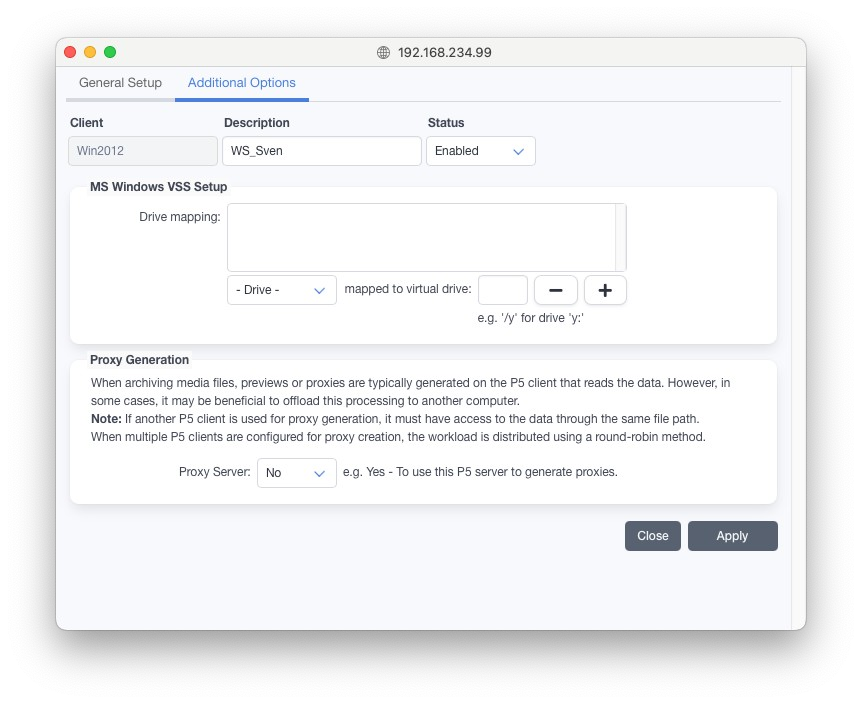Click the 192.168.234.99 window title text
This screenshot has height=704, width=862.
[444, 52]
